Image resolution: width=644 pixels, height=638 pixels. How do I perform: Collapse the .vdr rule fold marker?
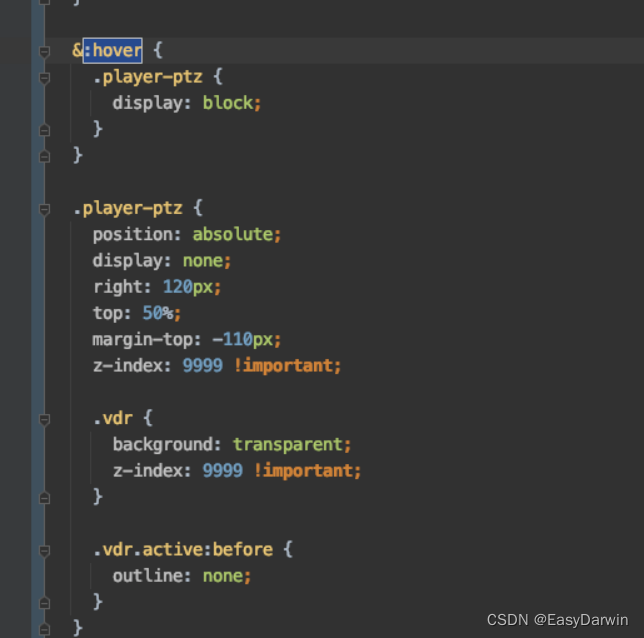[x=44, y=419]
